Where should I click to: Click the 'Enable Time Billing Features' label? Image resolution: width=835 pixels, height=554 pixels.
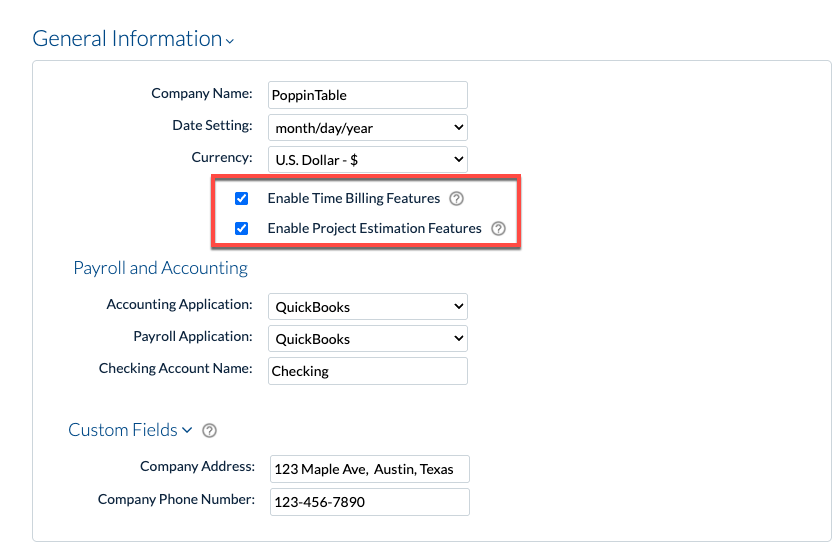354,199
